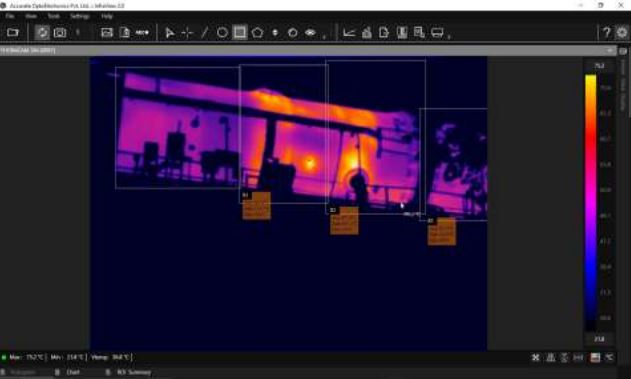
Task: Pick the ellipse ROI tool
Action: tap(222, 33)
